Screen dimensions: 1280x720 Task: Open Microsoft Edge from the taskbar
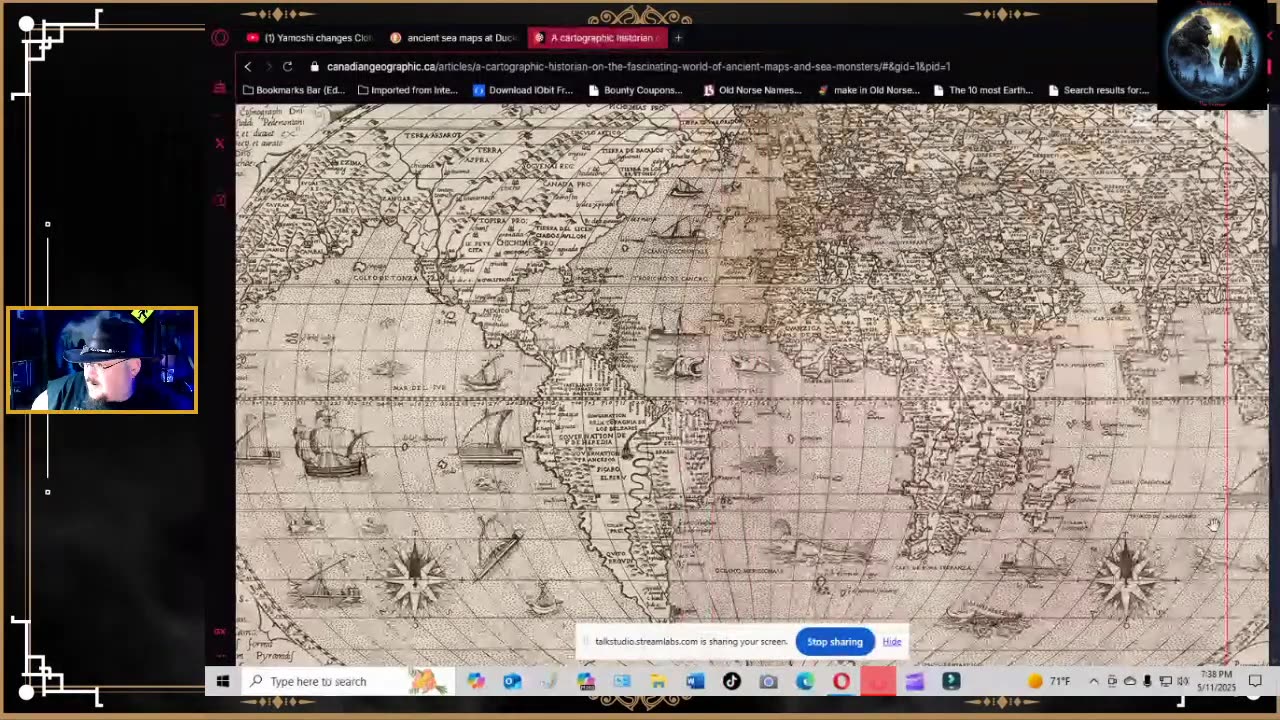pyautogui.click(x=805, y=682)
